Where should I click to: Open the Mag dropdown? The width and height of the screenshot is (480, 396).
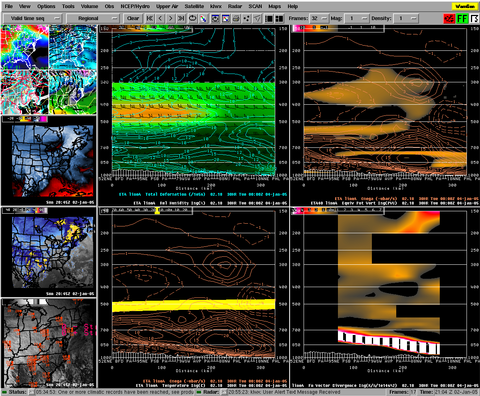(x=357, y=18)
